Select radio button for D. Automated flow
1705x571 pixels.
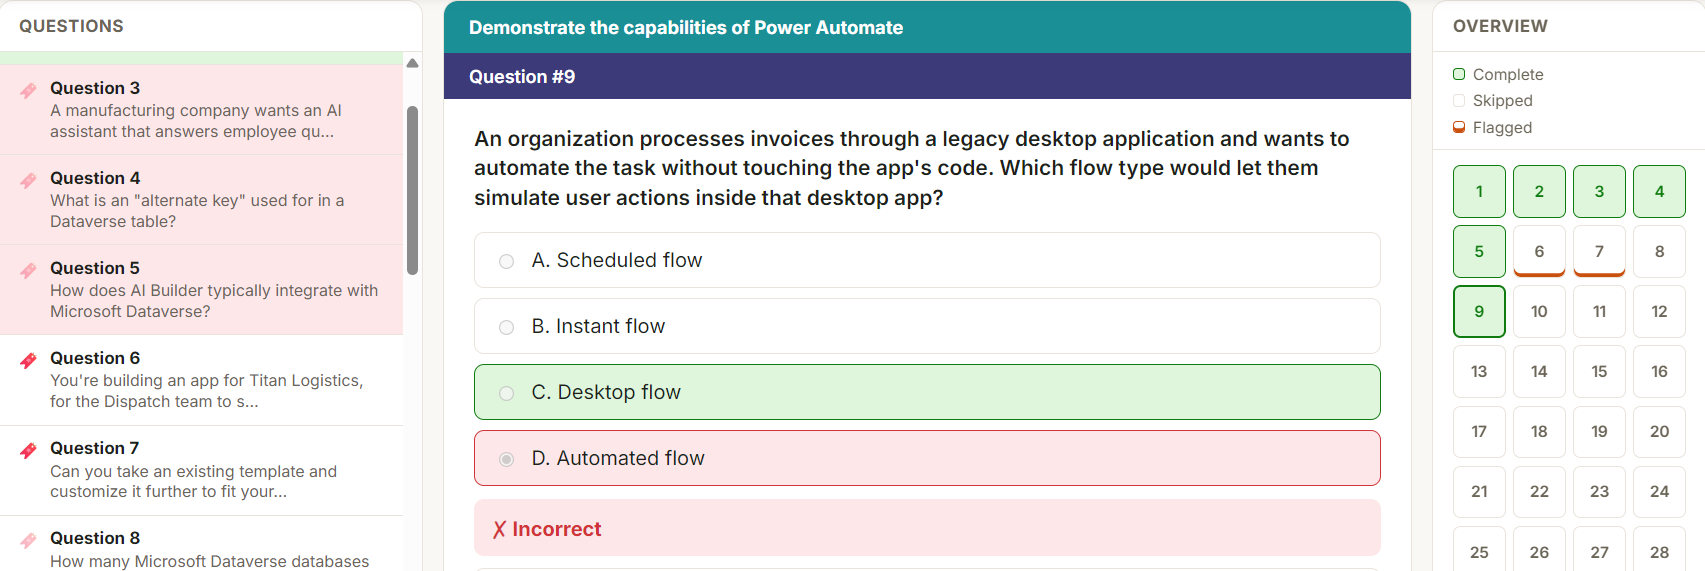(507, 459)
